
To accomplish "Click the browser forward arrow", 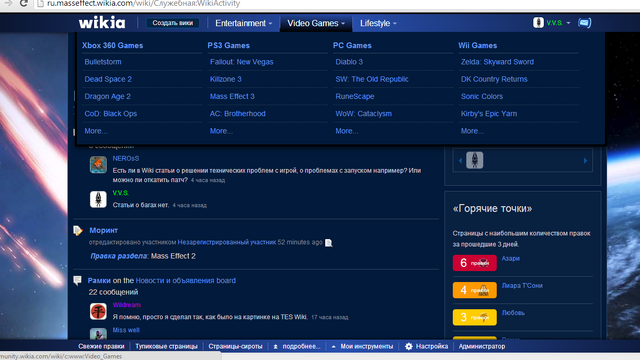I will [8, 4].
